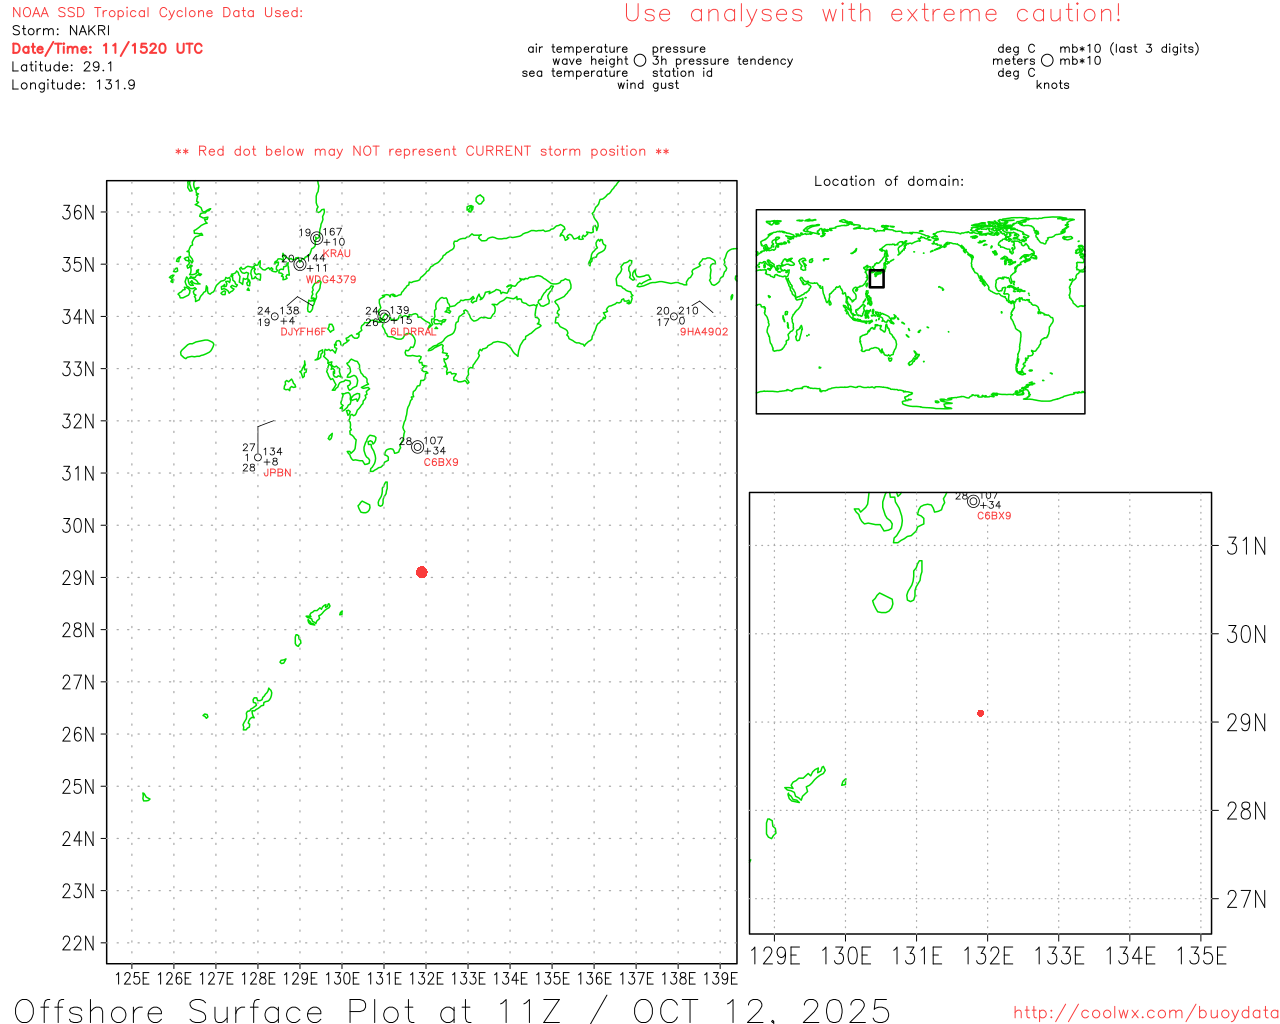Click the red 6LDRRAL station label
1280x1024 pixels.
(x=413, y=332)
